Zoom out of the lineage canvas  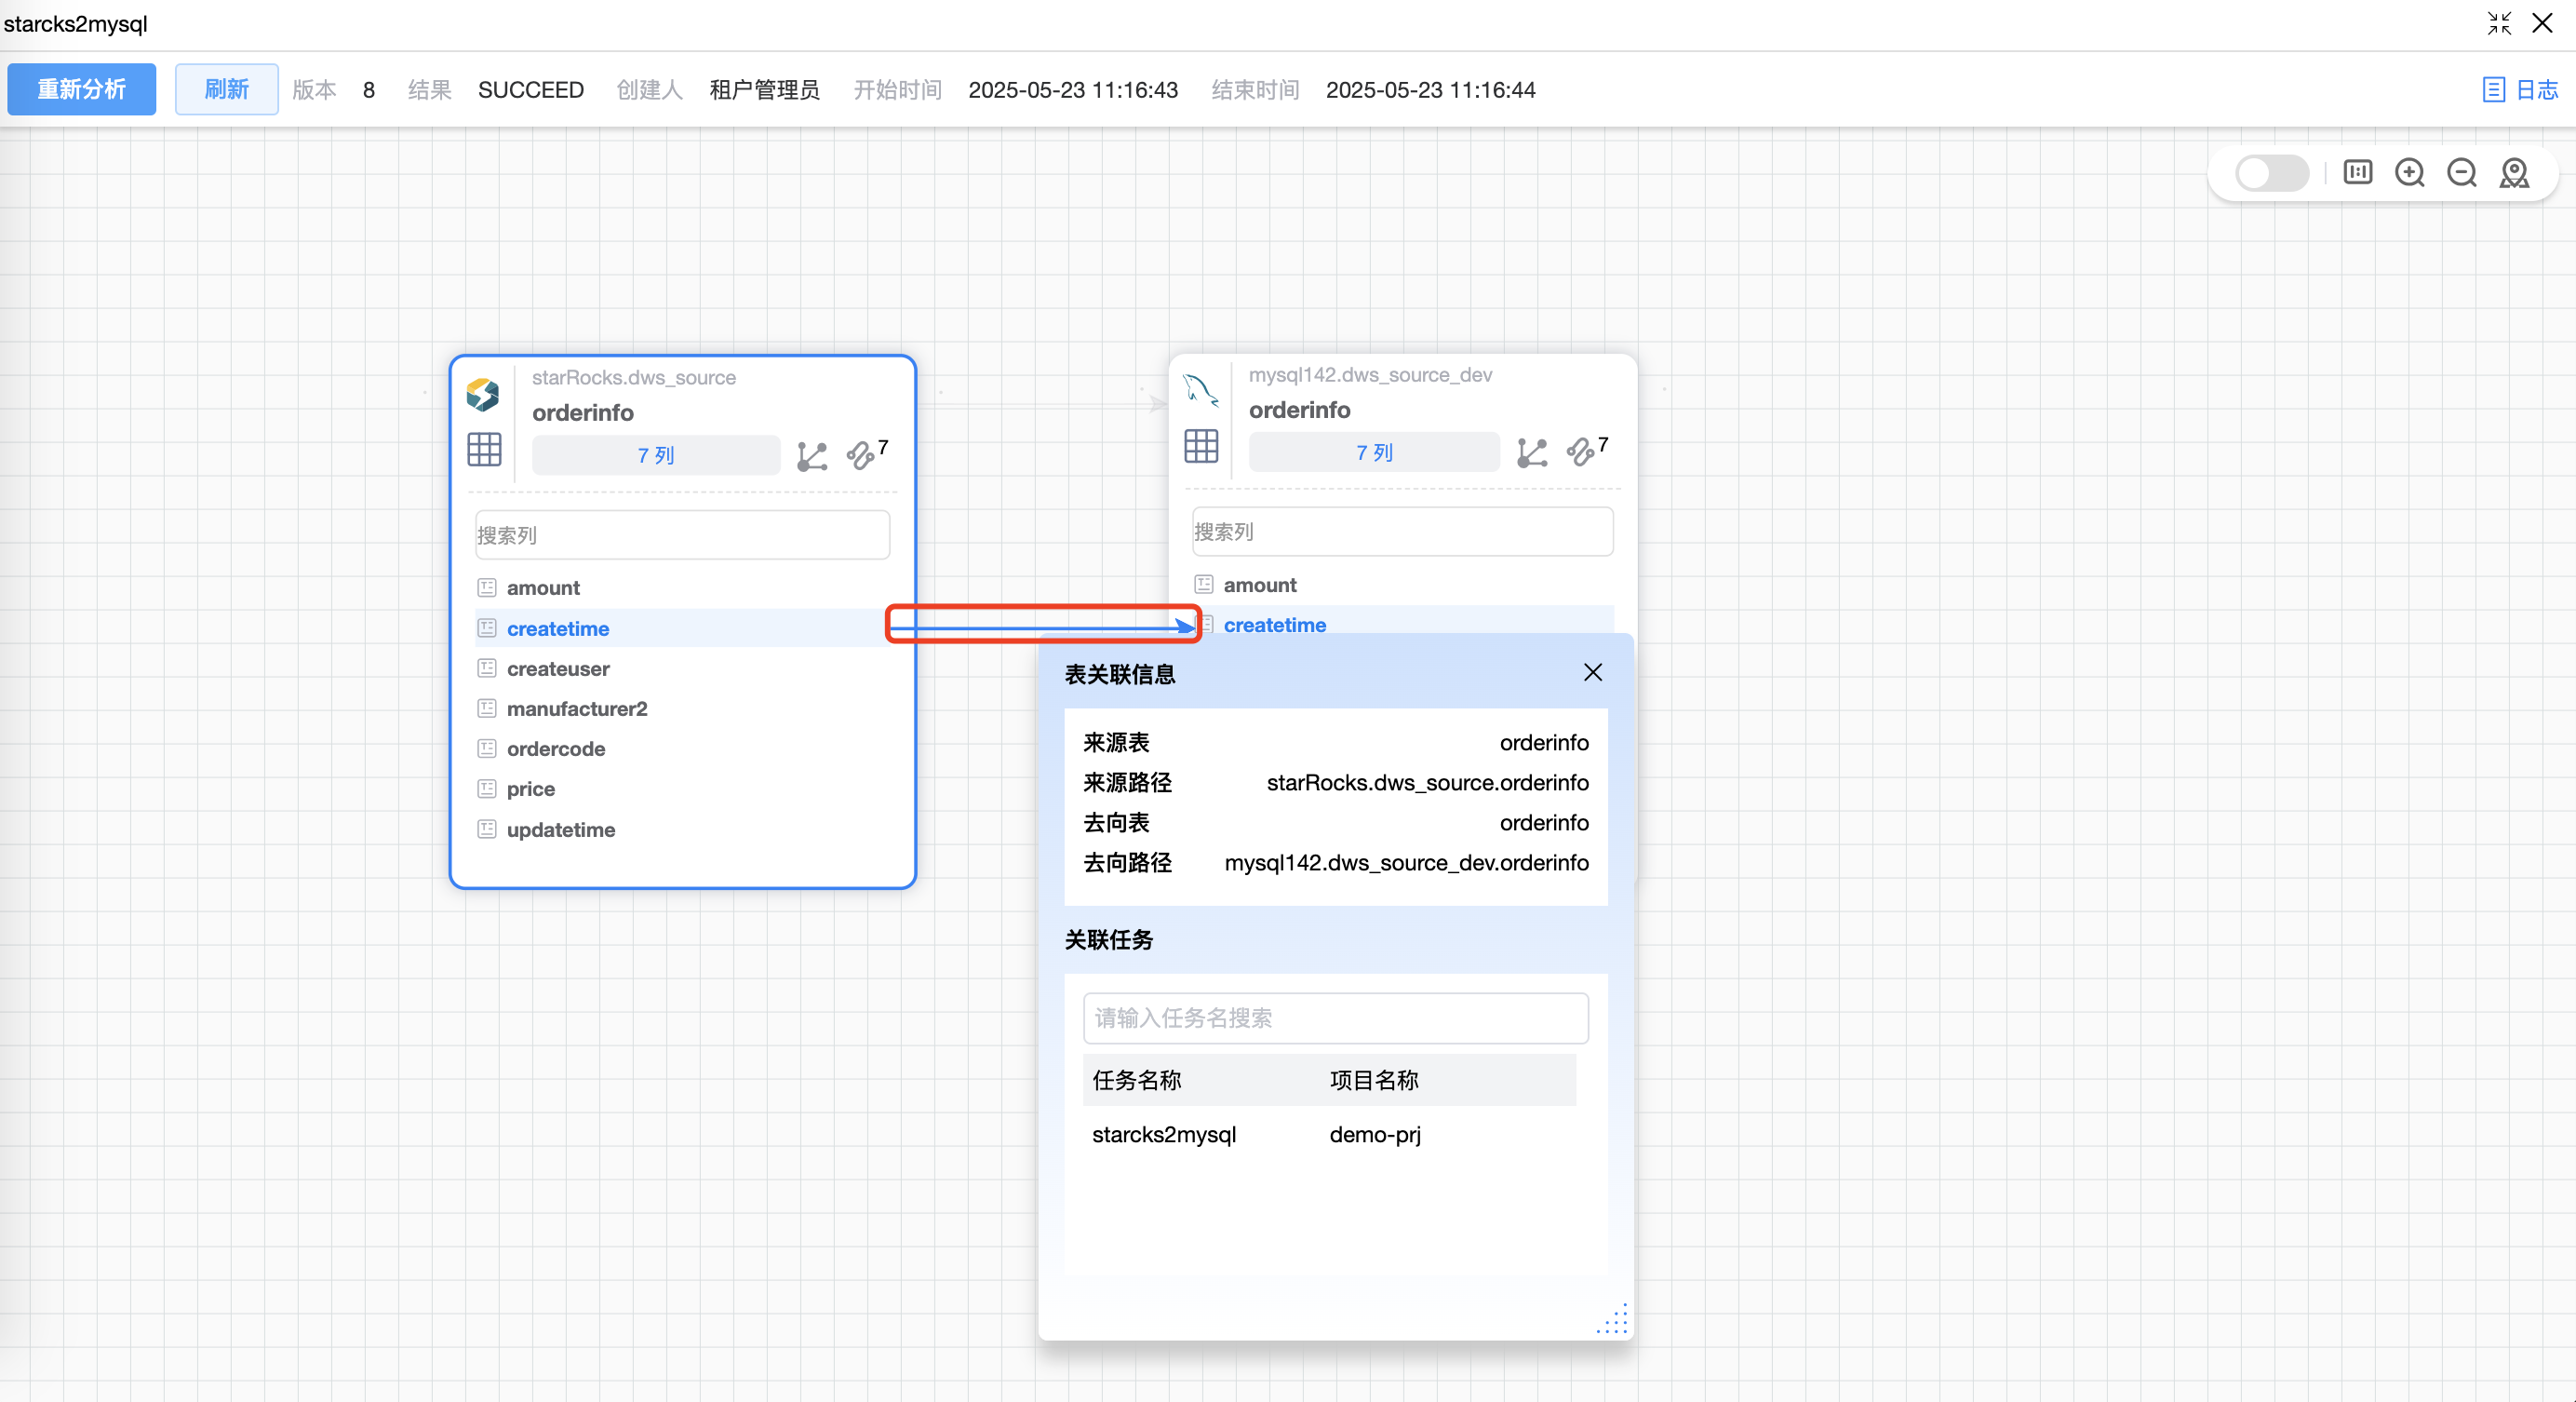click(2461, 173)
